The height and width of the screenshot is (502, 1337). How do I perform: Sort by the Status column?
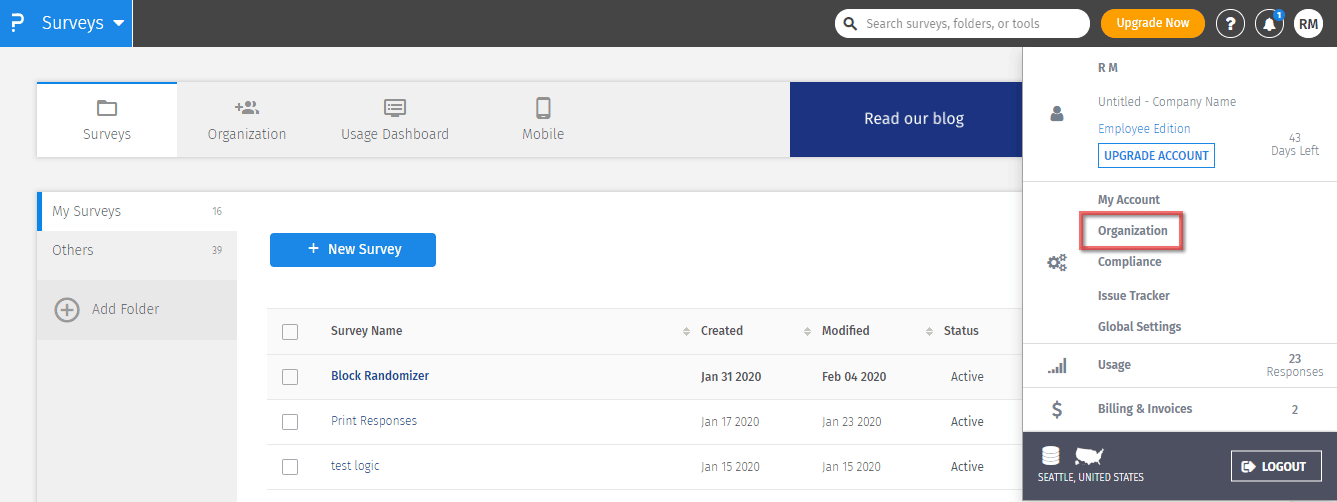(961, 331)
